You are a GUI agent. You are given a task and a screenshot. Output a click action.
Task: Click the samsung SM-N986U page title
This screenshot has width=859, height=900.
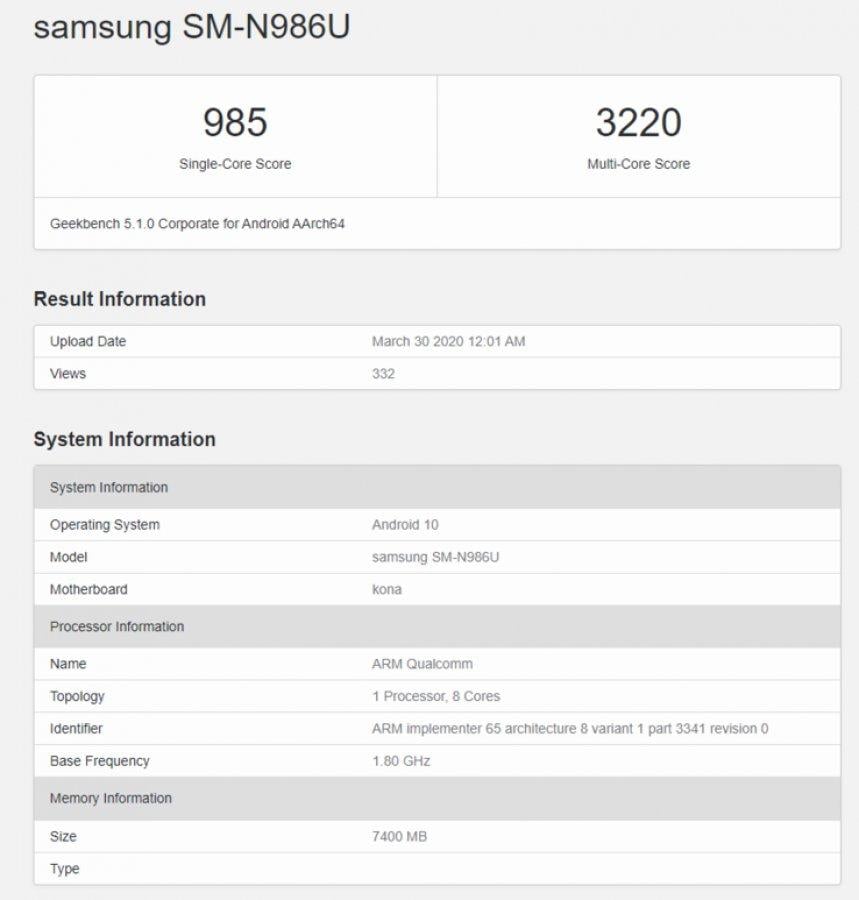(x=191, y=27)
